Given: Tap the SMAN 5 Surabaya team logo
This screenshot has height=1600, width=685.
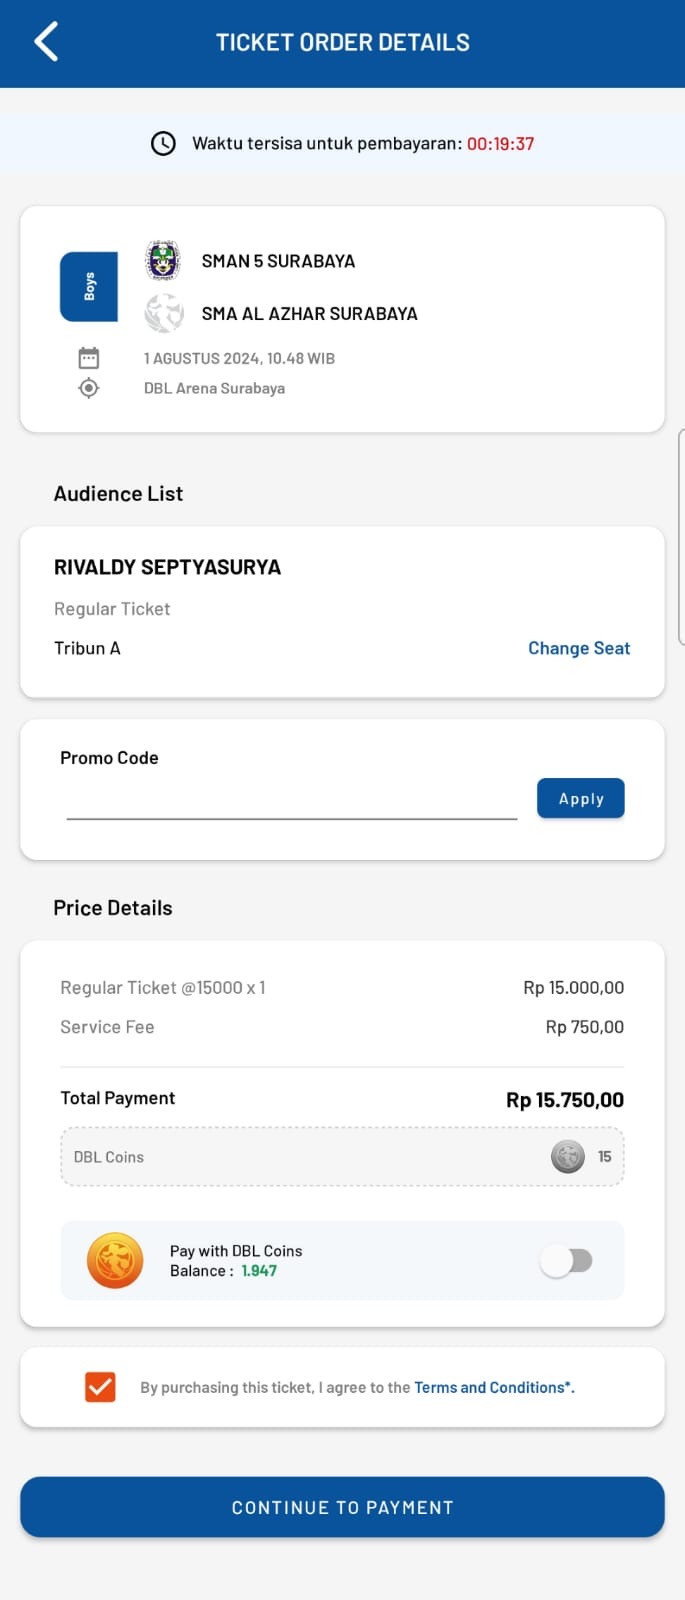Looking at the screenshot, I should point(163,261).
